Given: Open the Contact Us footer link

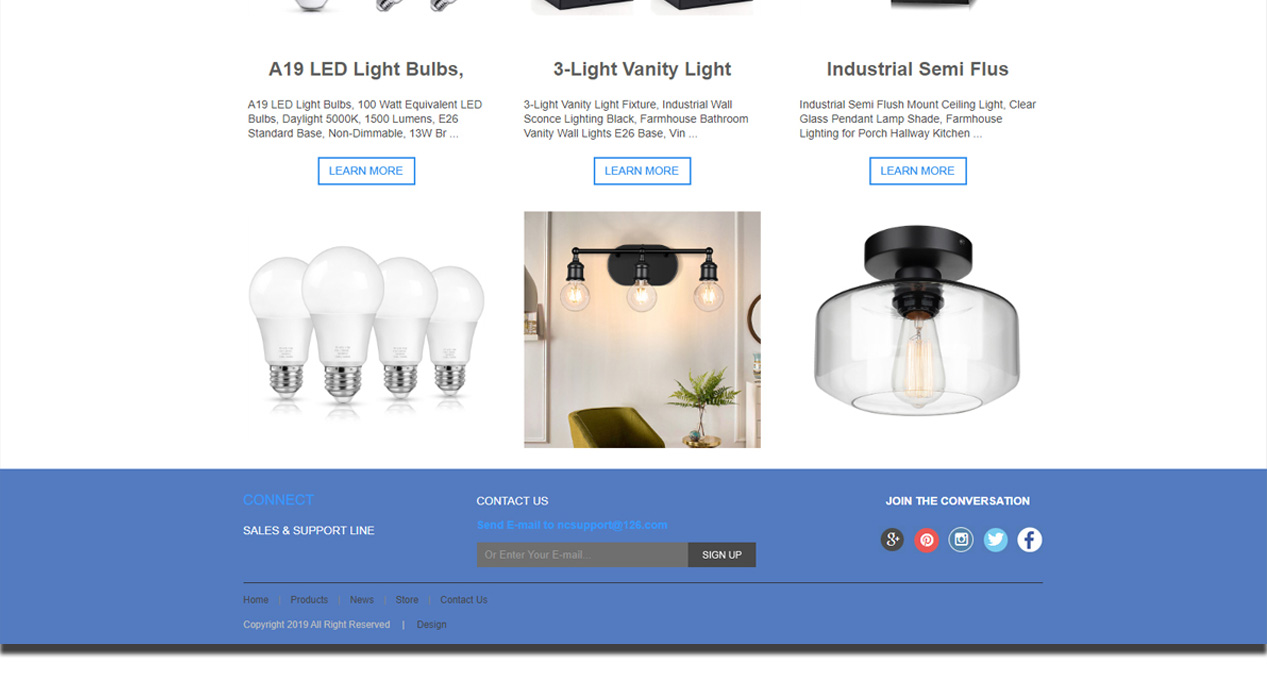Looking at the screenshot, I should tap(464, 600).
